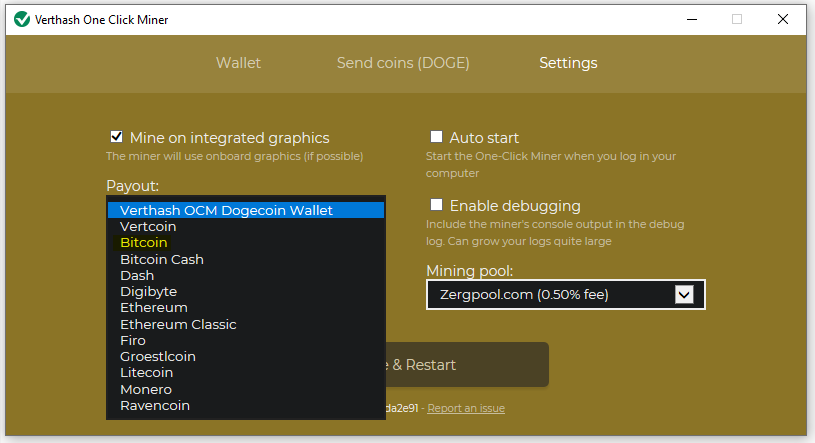This screenshot has width=815, height=443.
Task: Select Digibyte payout option
Action: coord(246,291)
